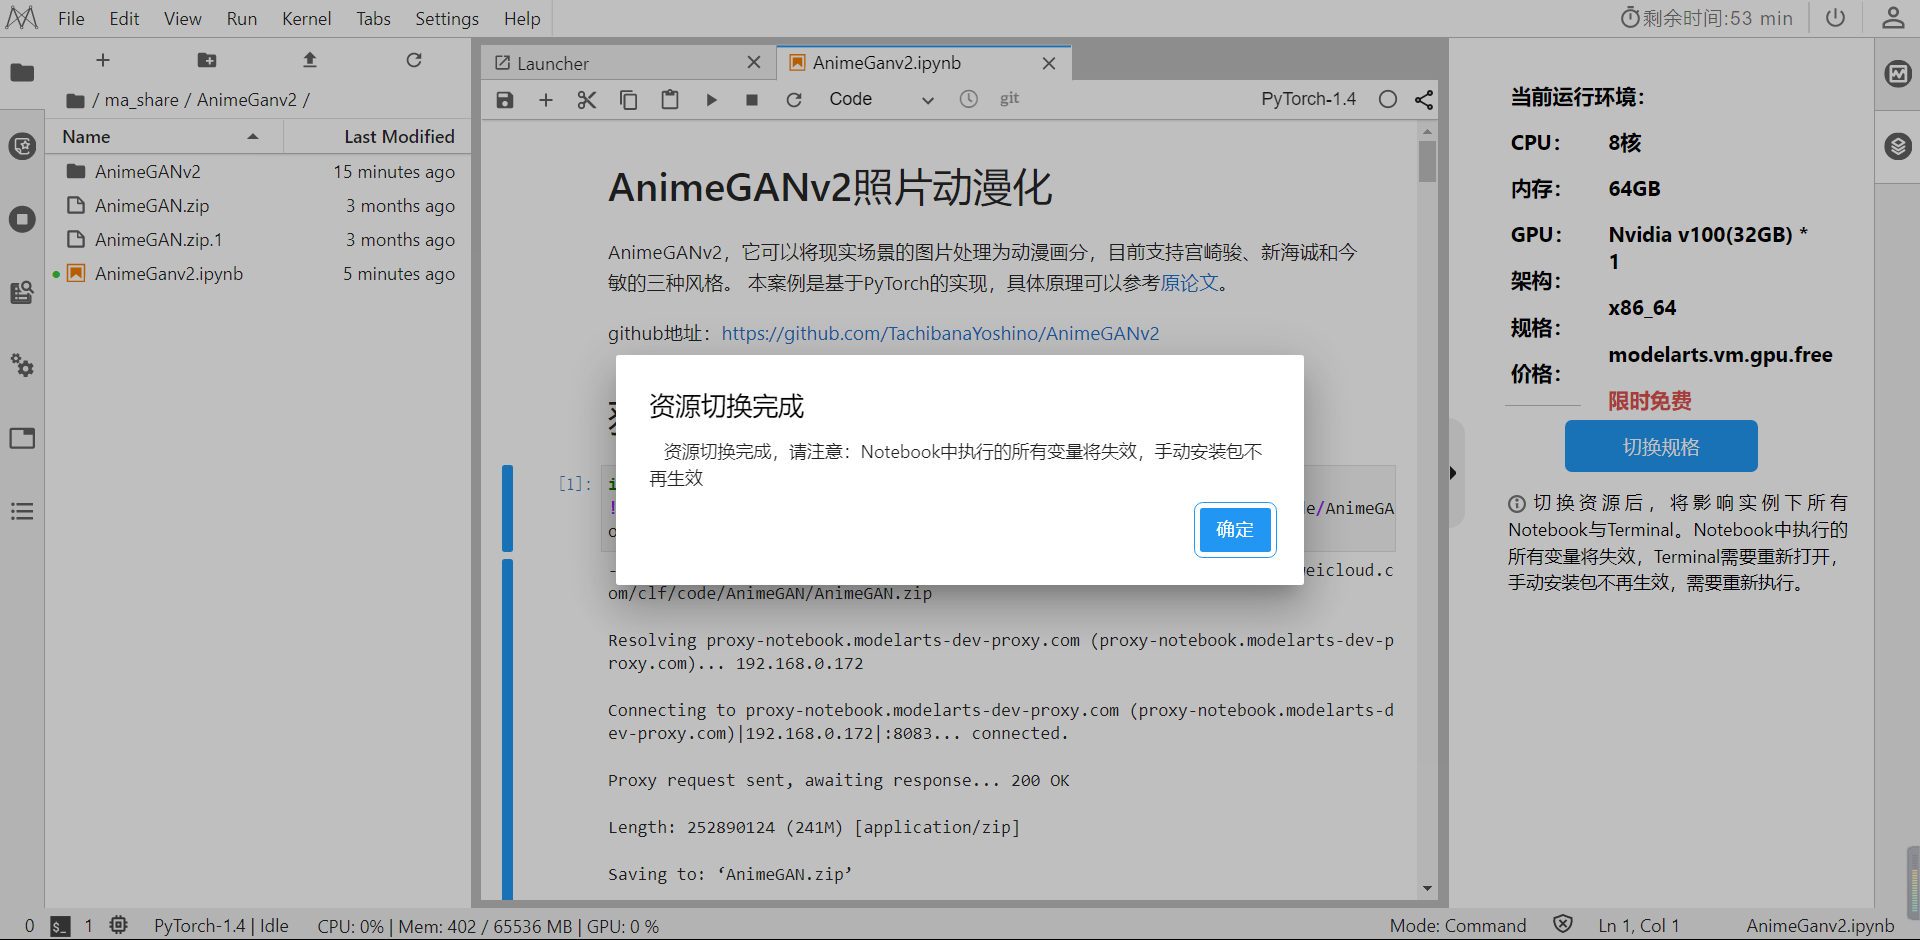1920x940 pixels.
Task: Open the Edit menu
Action: point(124,18)
